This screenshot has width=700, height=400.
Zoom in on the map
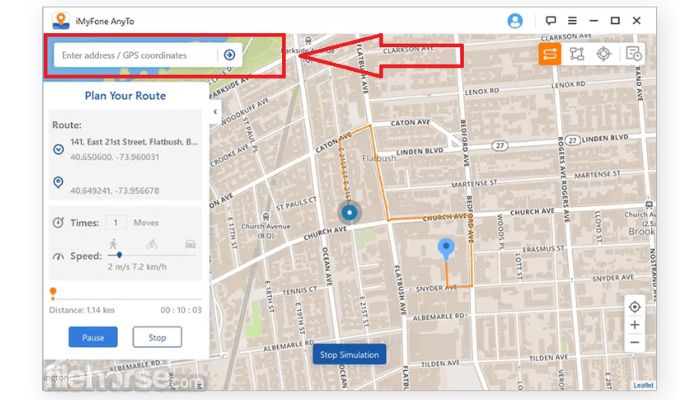634,325
